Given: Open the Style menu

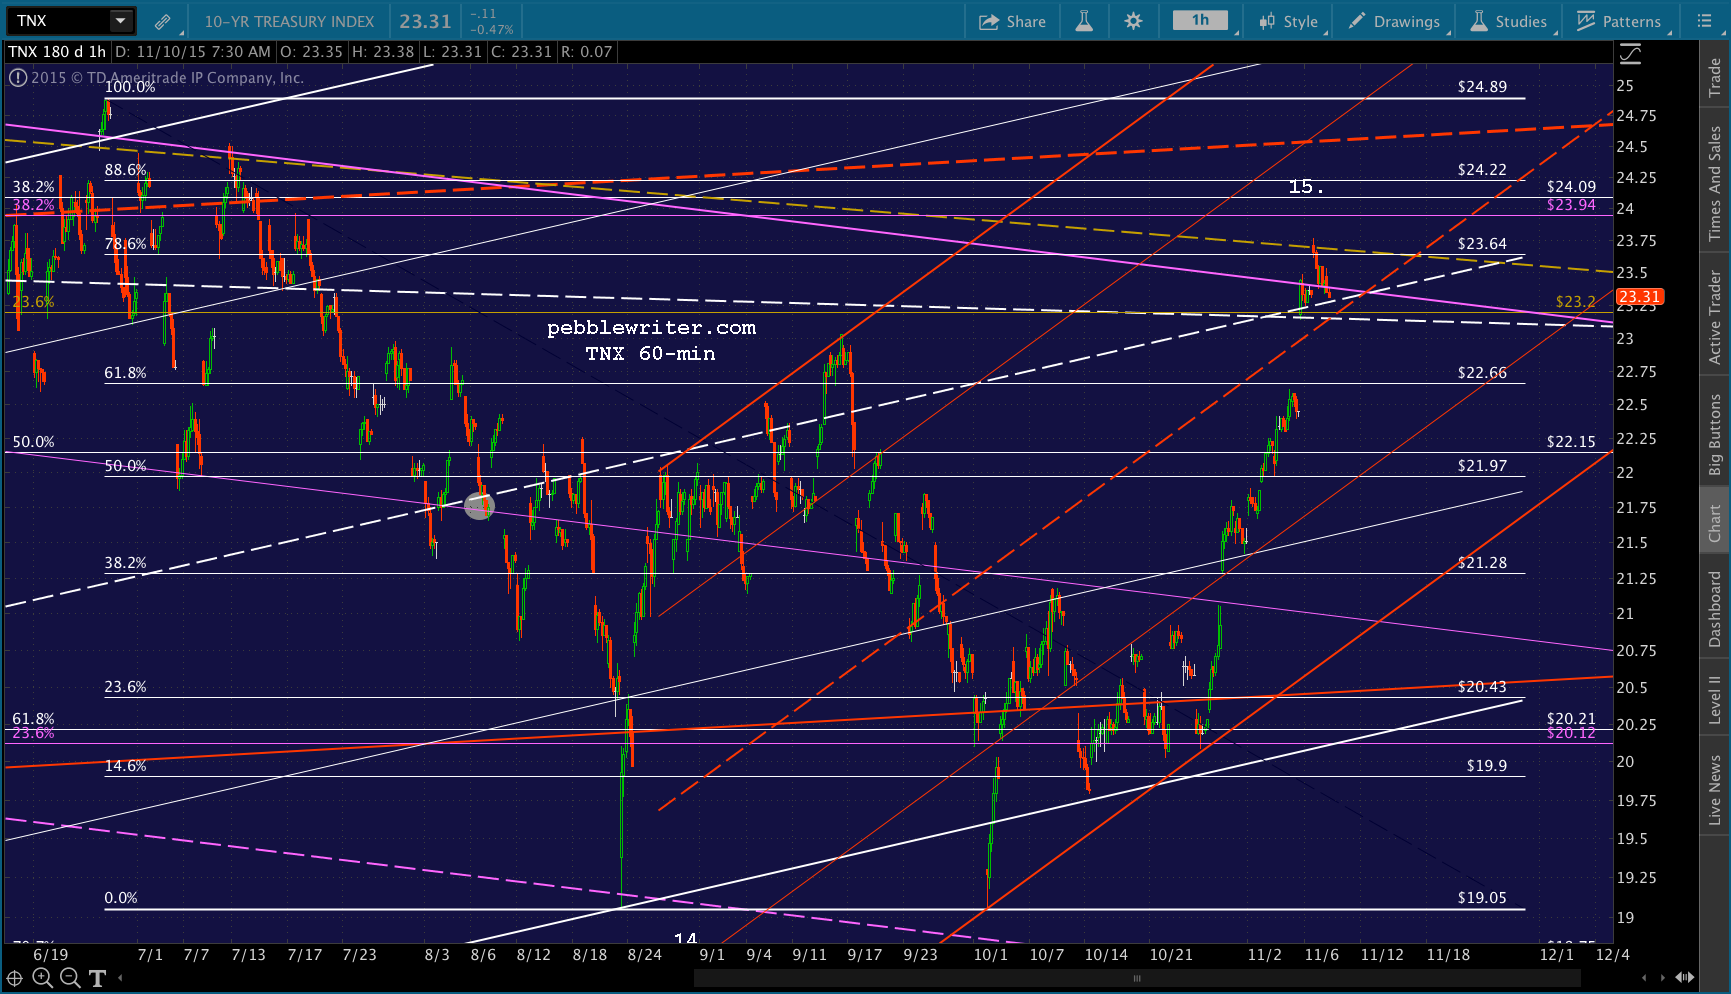Looking at the screenshot, I should [1288, 21].
